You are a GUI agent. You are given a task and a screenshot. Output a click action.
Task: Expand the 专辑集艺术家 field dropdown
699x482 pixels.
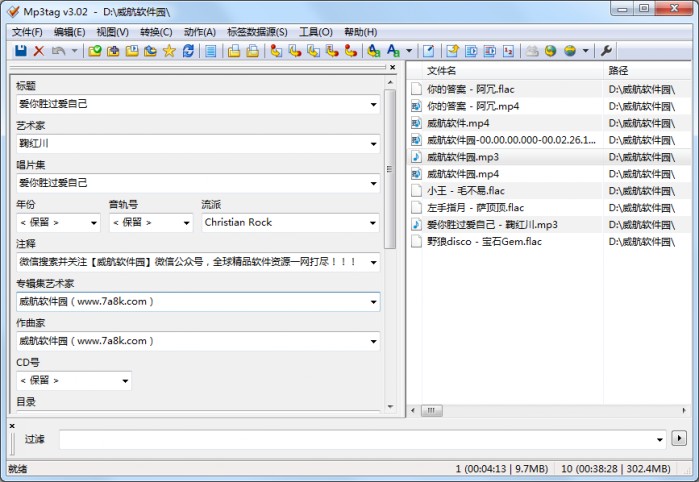[373, 302]
